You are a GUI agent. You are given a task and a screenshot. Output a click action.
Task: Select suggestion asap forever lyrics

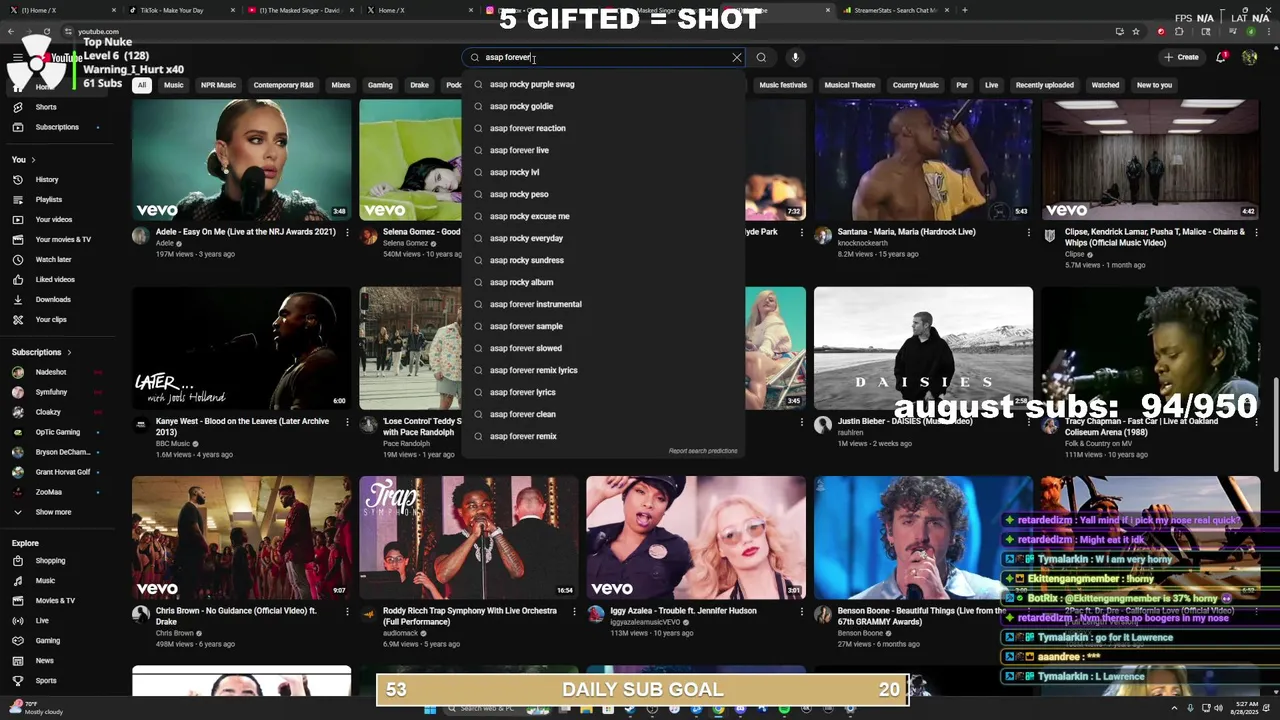[603, 392]
